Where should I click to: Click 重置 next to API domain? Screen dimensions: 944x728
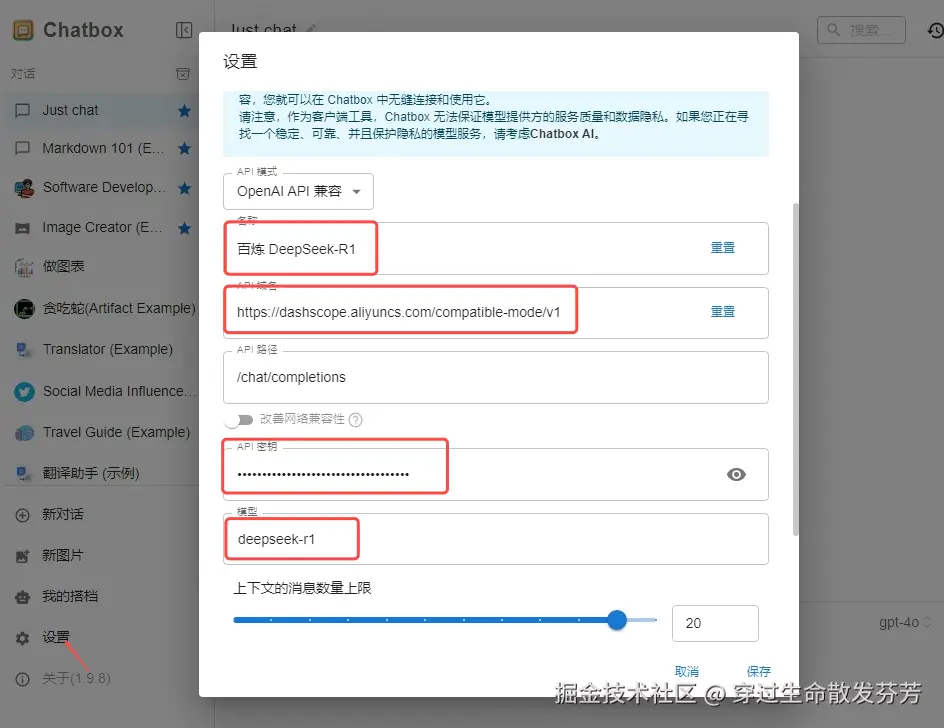[722, 312]
